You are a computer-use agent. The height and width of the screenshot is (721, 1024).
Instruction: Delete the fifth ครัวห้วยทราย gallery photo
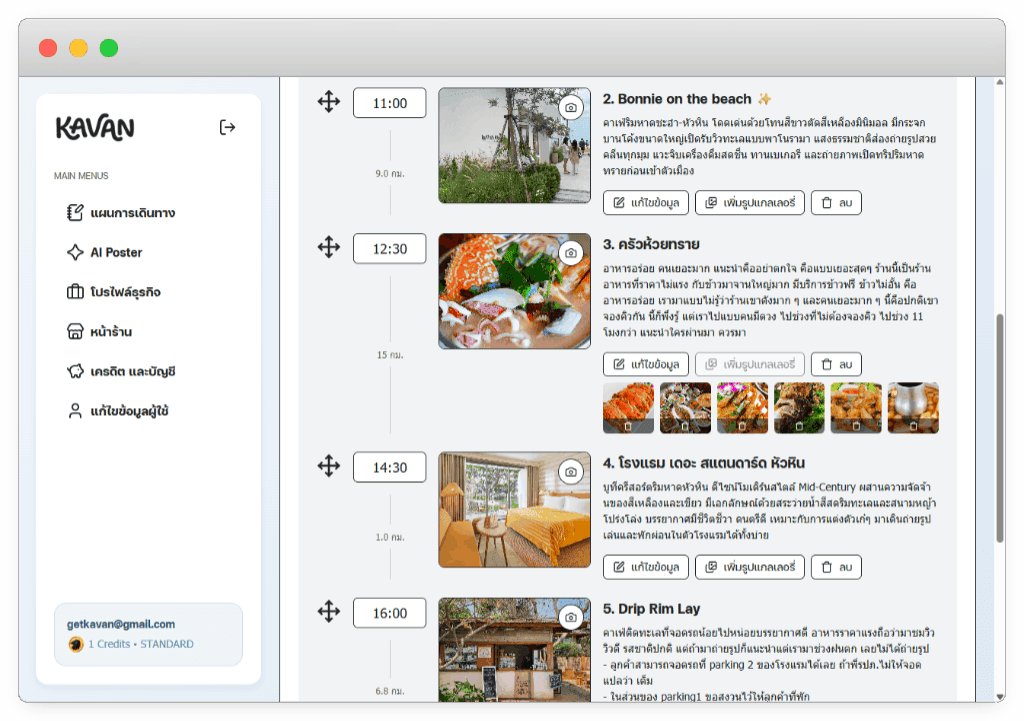[x=856, y=426]
